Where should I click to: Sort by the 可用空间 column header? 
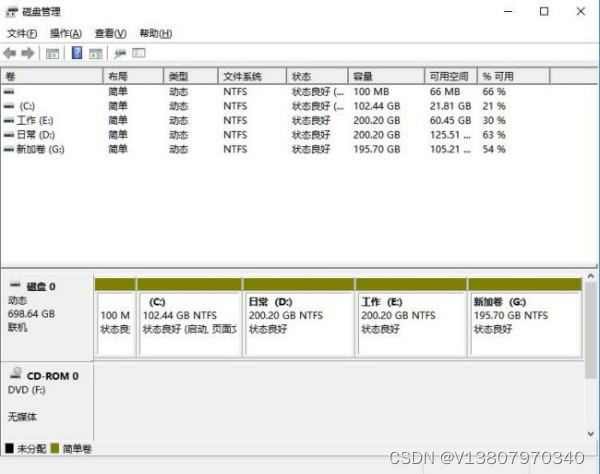click(x=451, y=77)
